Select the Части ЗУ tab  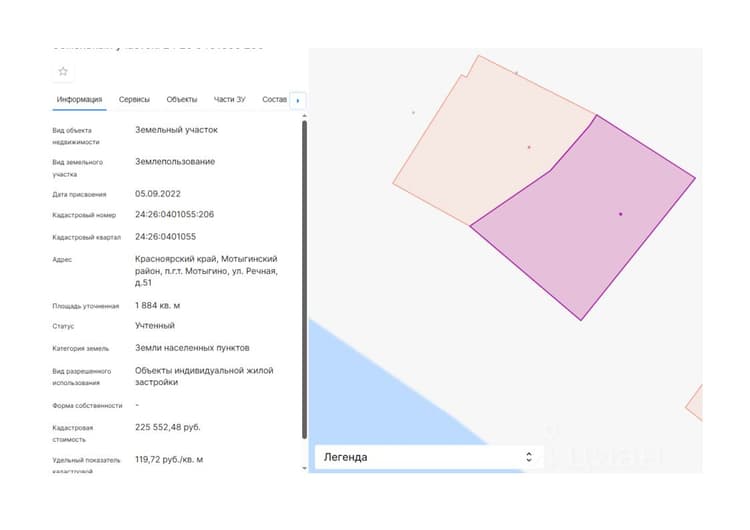[x=229, y=99]
